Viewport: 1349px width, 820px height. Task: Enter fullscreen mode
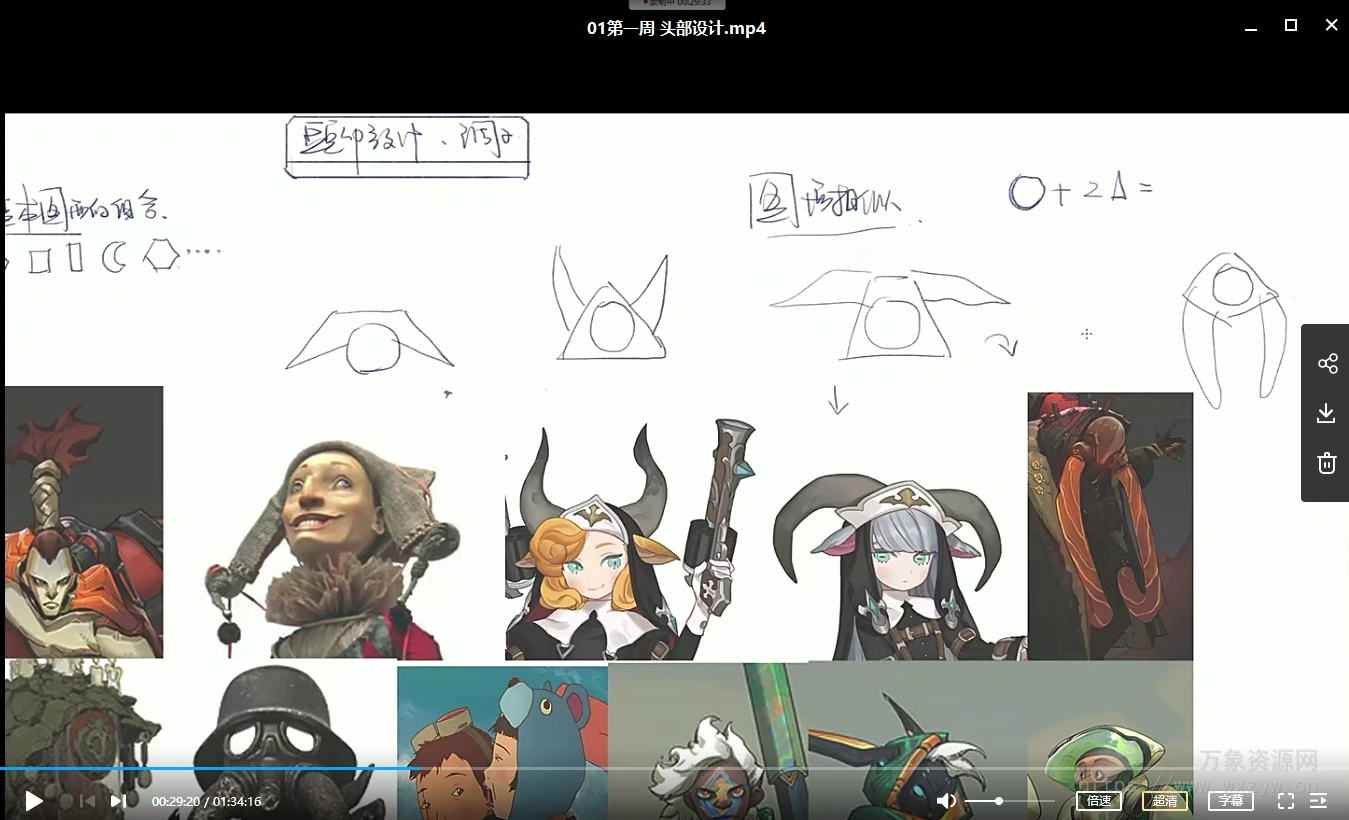[x=1286, y=801]
